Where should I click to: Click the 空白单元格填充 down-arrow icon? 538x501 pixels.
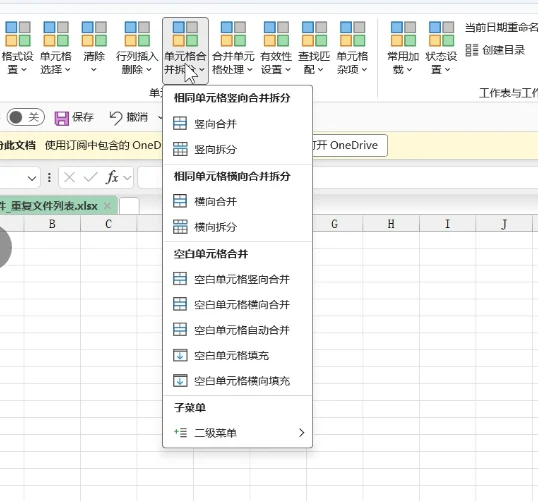(180, 356)
